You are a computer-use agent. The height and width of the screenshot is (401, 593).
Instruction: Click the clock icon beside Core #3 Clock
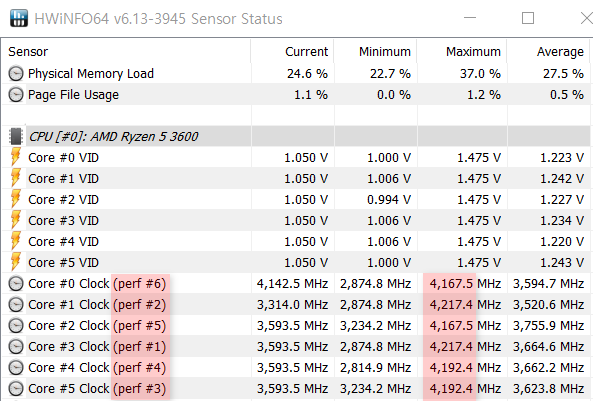coord(16,347)
